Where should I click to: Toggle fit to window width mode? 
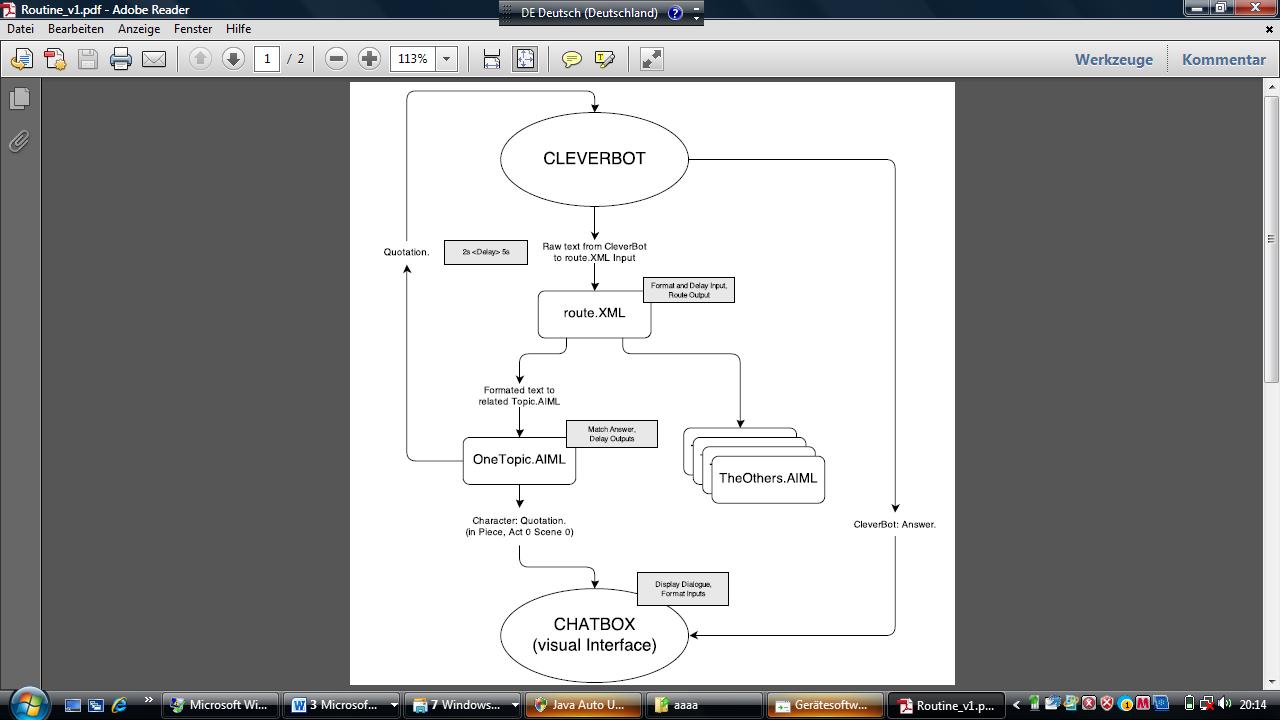(492, 59)
